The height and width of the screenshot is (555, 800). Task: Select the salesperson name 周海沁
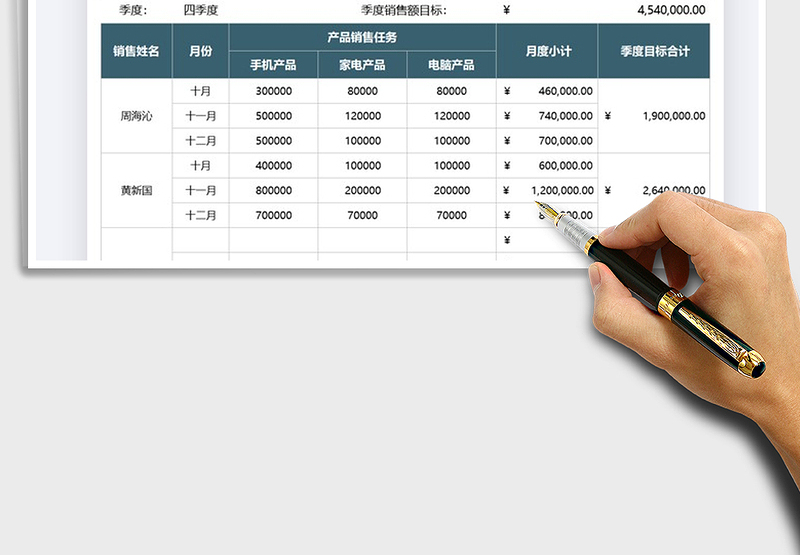coord(136,116)
